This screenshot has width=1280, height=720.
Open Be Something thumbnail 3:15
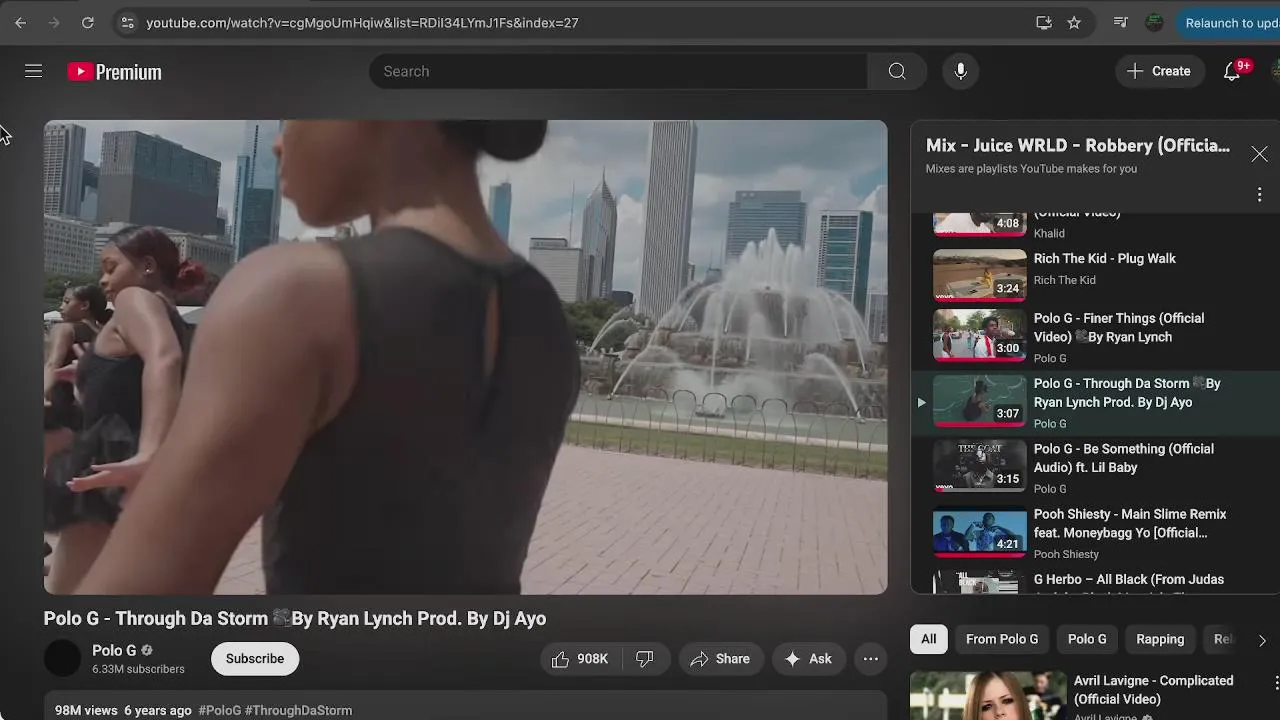coord(980,466)
